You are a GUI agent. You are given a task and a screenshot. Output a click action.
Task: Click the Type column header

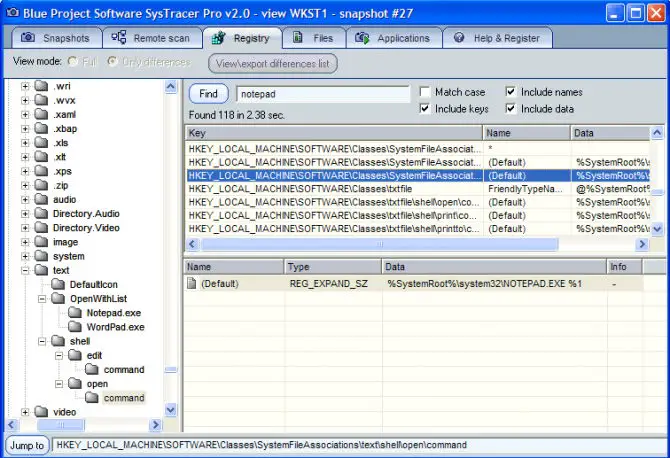coord(332,267)
